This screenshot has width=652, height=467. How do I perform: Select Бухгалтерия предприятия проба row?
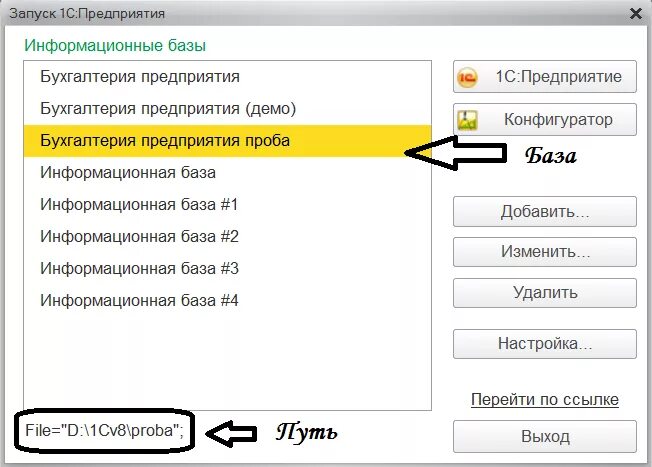point(227,141)
